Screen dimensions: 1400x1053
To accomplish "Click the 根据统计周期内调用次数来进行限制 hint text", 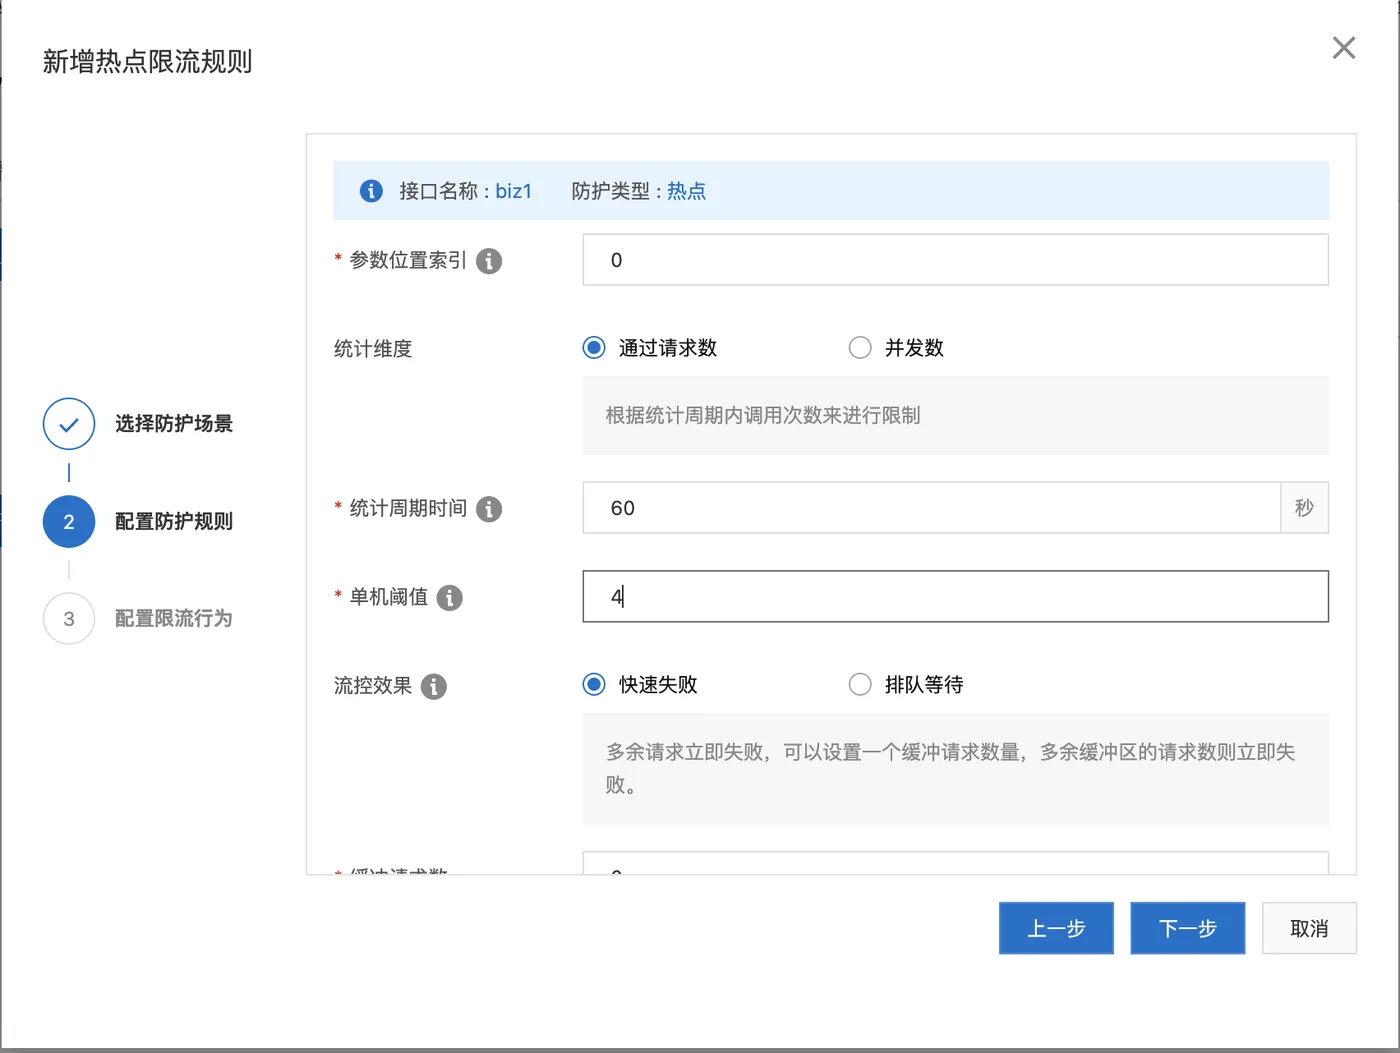I will (763, 416).
